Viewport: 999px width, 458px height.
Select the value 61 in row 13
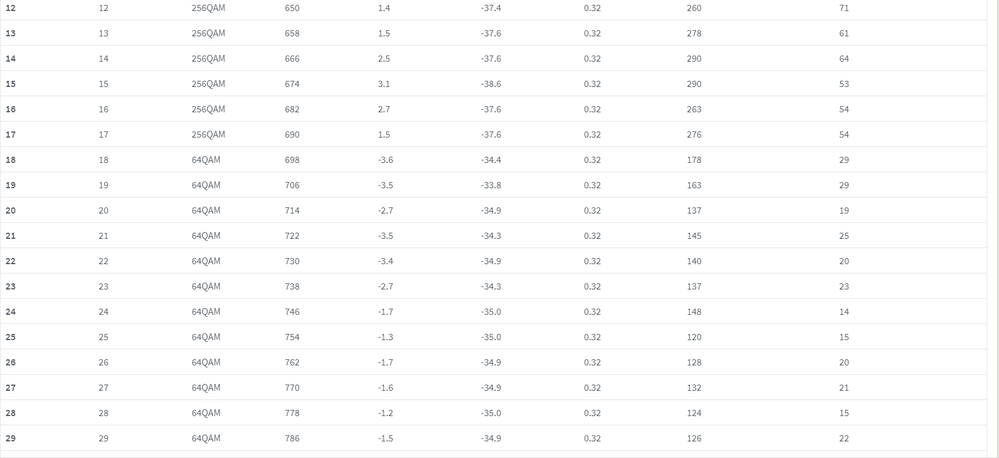tap(844, 33)
